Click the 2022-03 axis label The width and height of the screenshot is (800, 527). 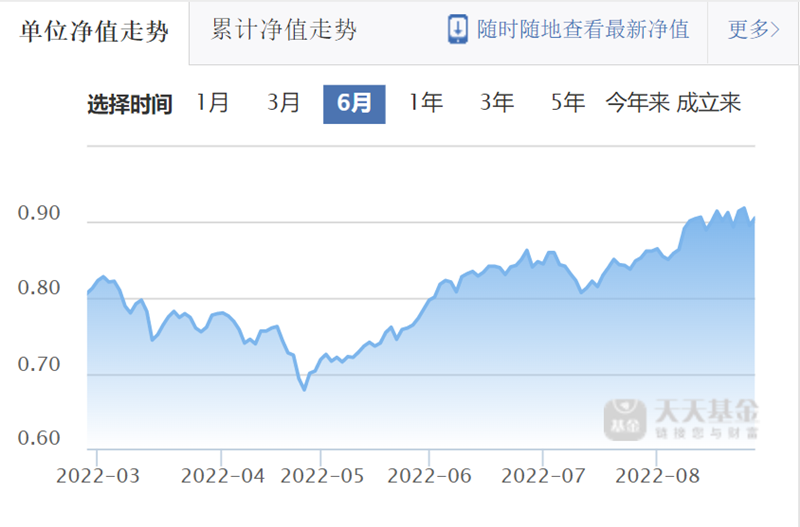(97, 476)
